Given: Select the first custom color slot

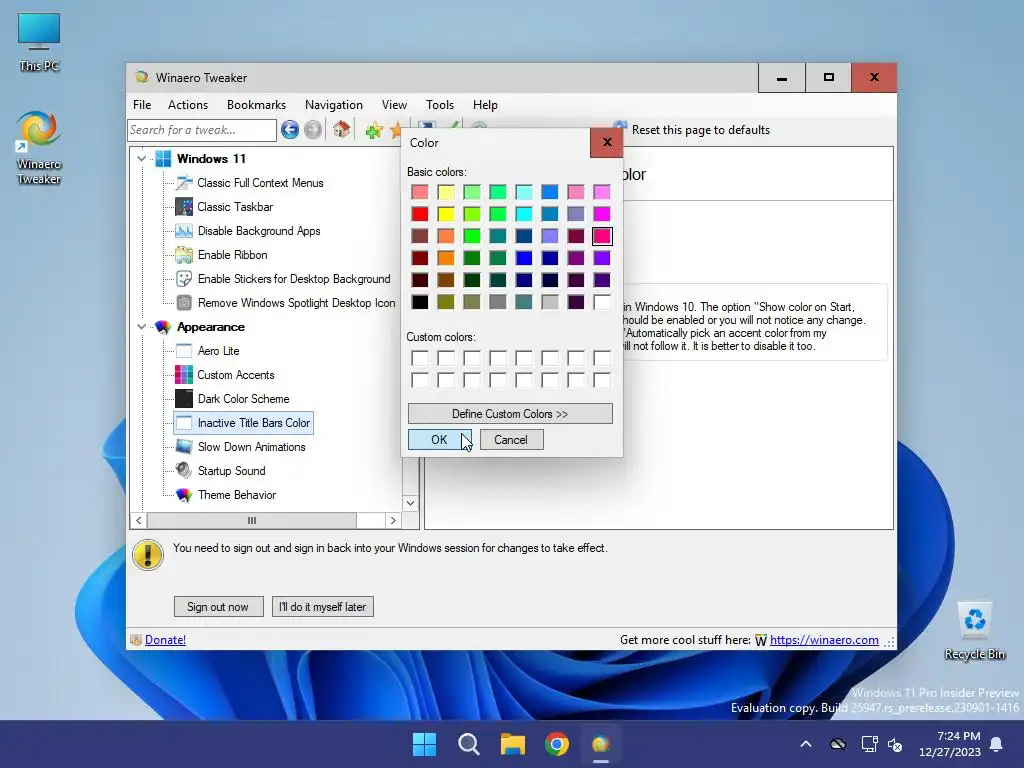Looking at the screenshot, I should pos(420,358).
